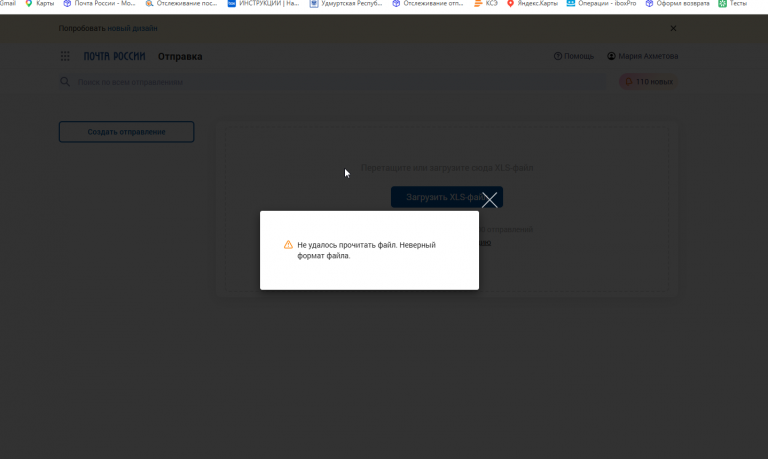This screenshot has height=459, width=768.
Task: Click Создать отправление button
Action: coord(126,132)
